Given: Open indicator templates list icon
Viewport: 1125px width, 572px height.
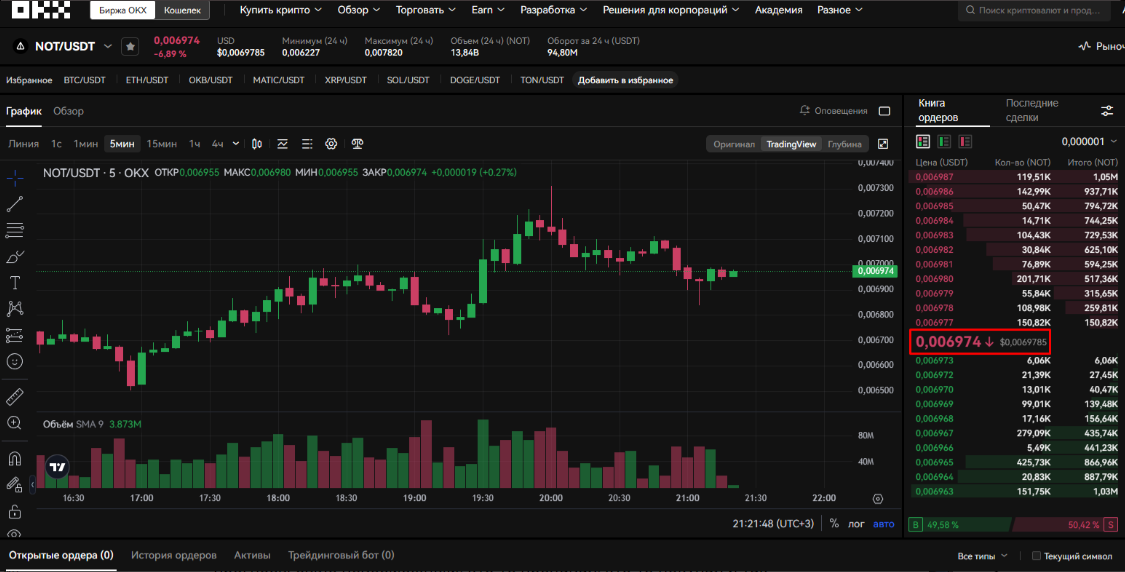Looking at the screenshot, I should [x=307, y=144].
